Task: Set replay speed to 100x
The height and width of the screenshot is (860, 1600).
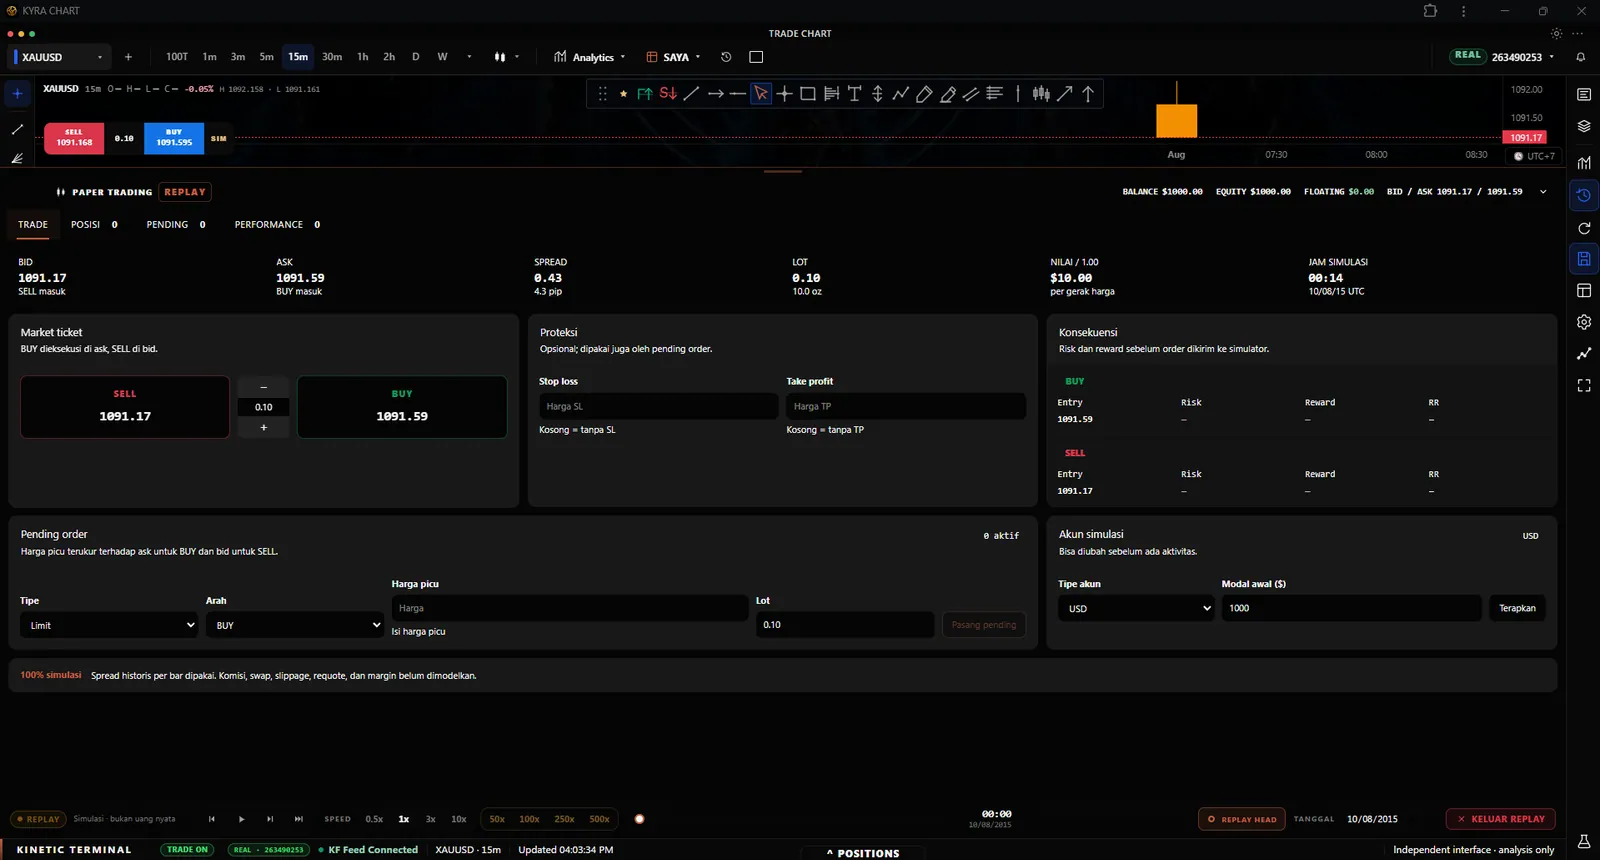Action: tap(529, 819)
